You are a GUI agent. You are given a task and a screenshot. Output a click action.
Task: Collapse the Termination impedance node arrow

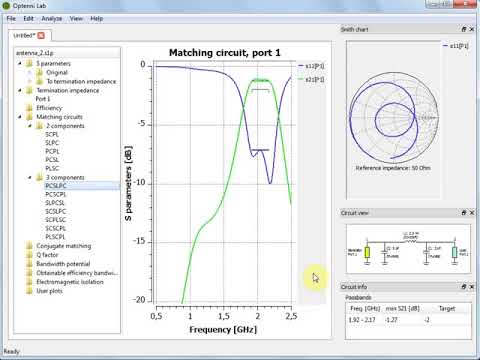click(19, 90)
